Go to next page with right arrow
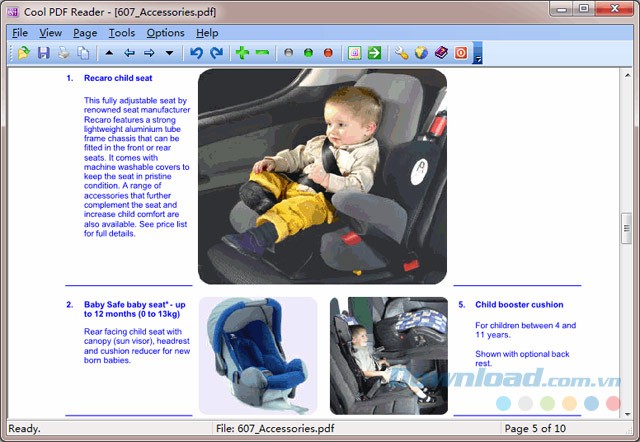This screenshot has height=442, width=640. click(149, 53)
